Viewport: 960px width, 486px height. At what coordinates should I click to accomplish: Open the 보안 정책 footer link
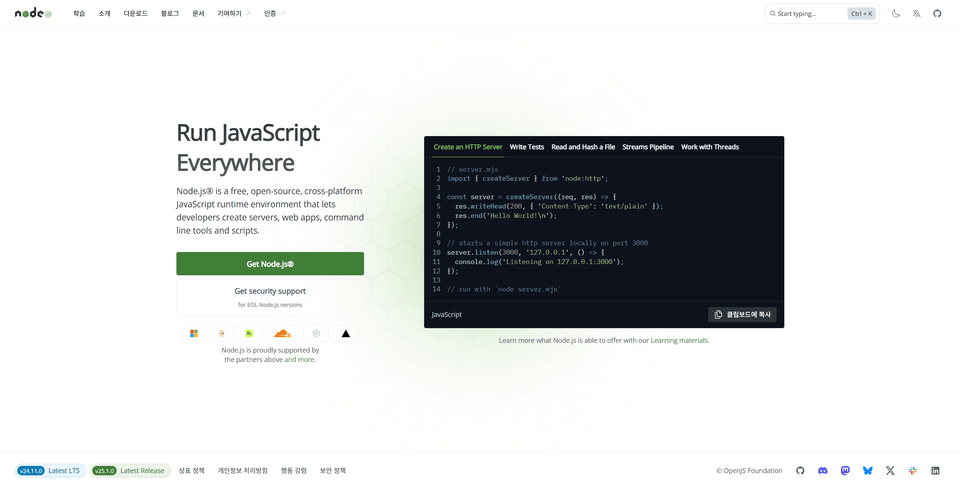[x=332, y=471]
